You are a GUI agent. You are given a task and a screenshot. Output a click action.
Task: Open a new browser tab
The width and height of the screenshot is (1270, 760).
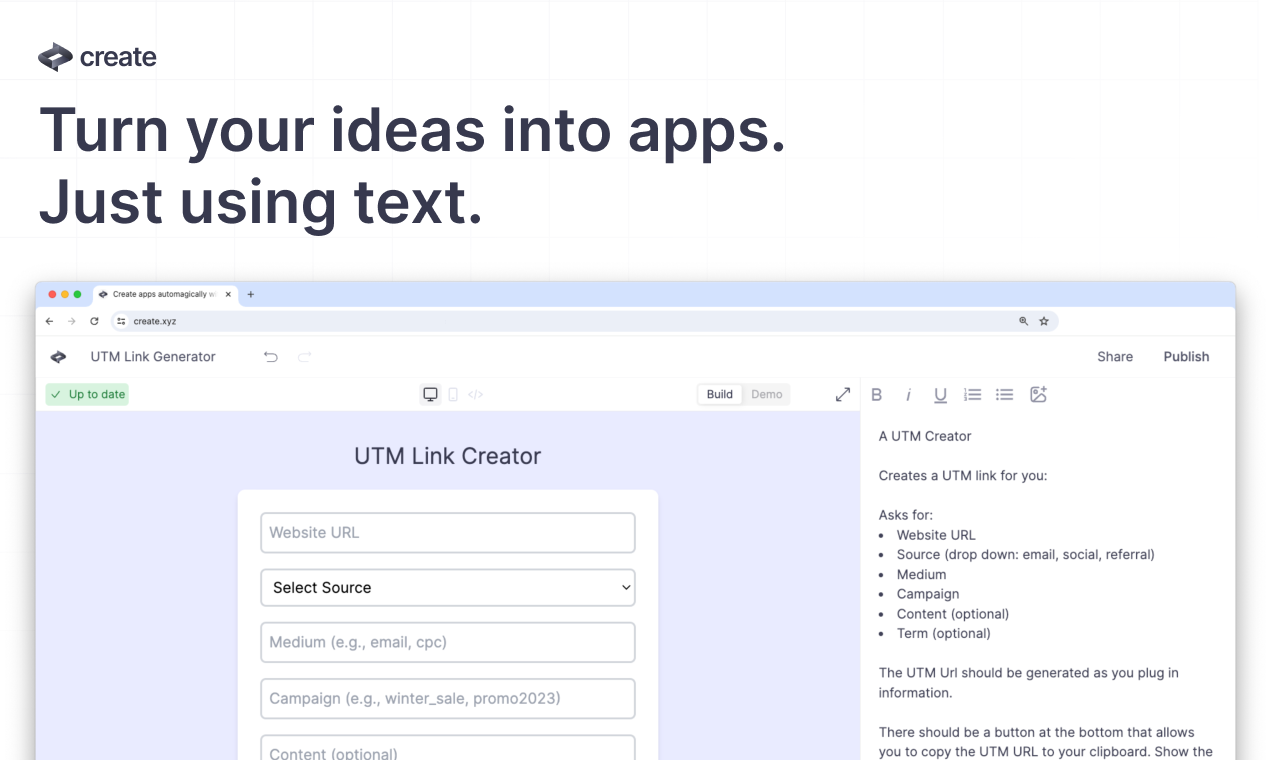click(250, 294)
